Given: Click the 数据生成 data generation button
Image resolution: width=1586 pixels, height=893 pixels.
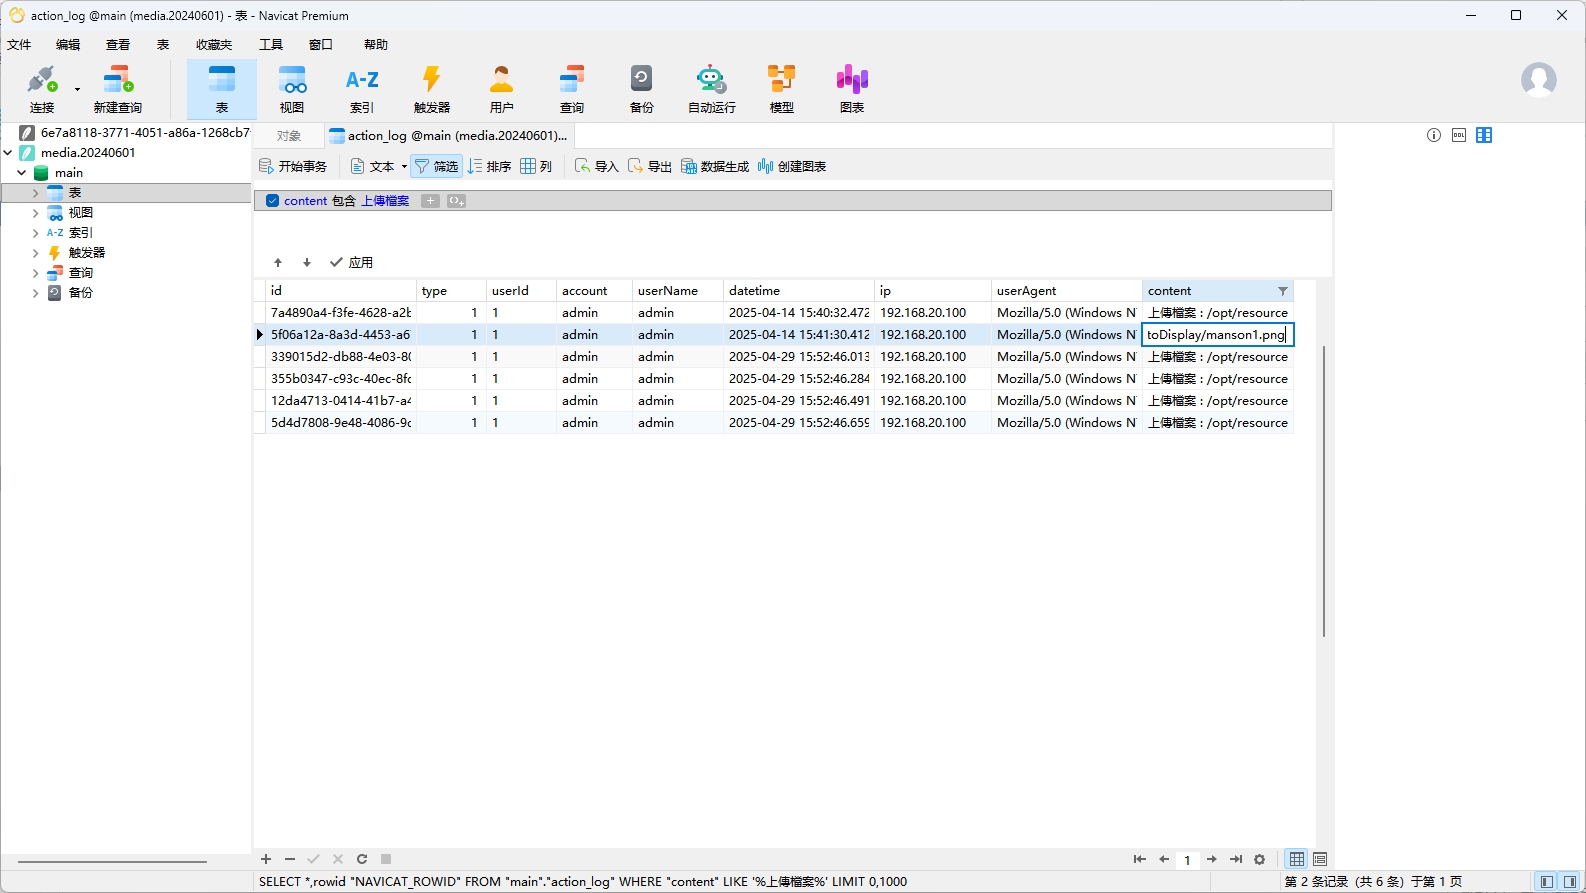Looking at the screenshot, I should 715,166.
